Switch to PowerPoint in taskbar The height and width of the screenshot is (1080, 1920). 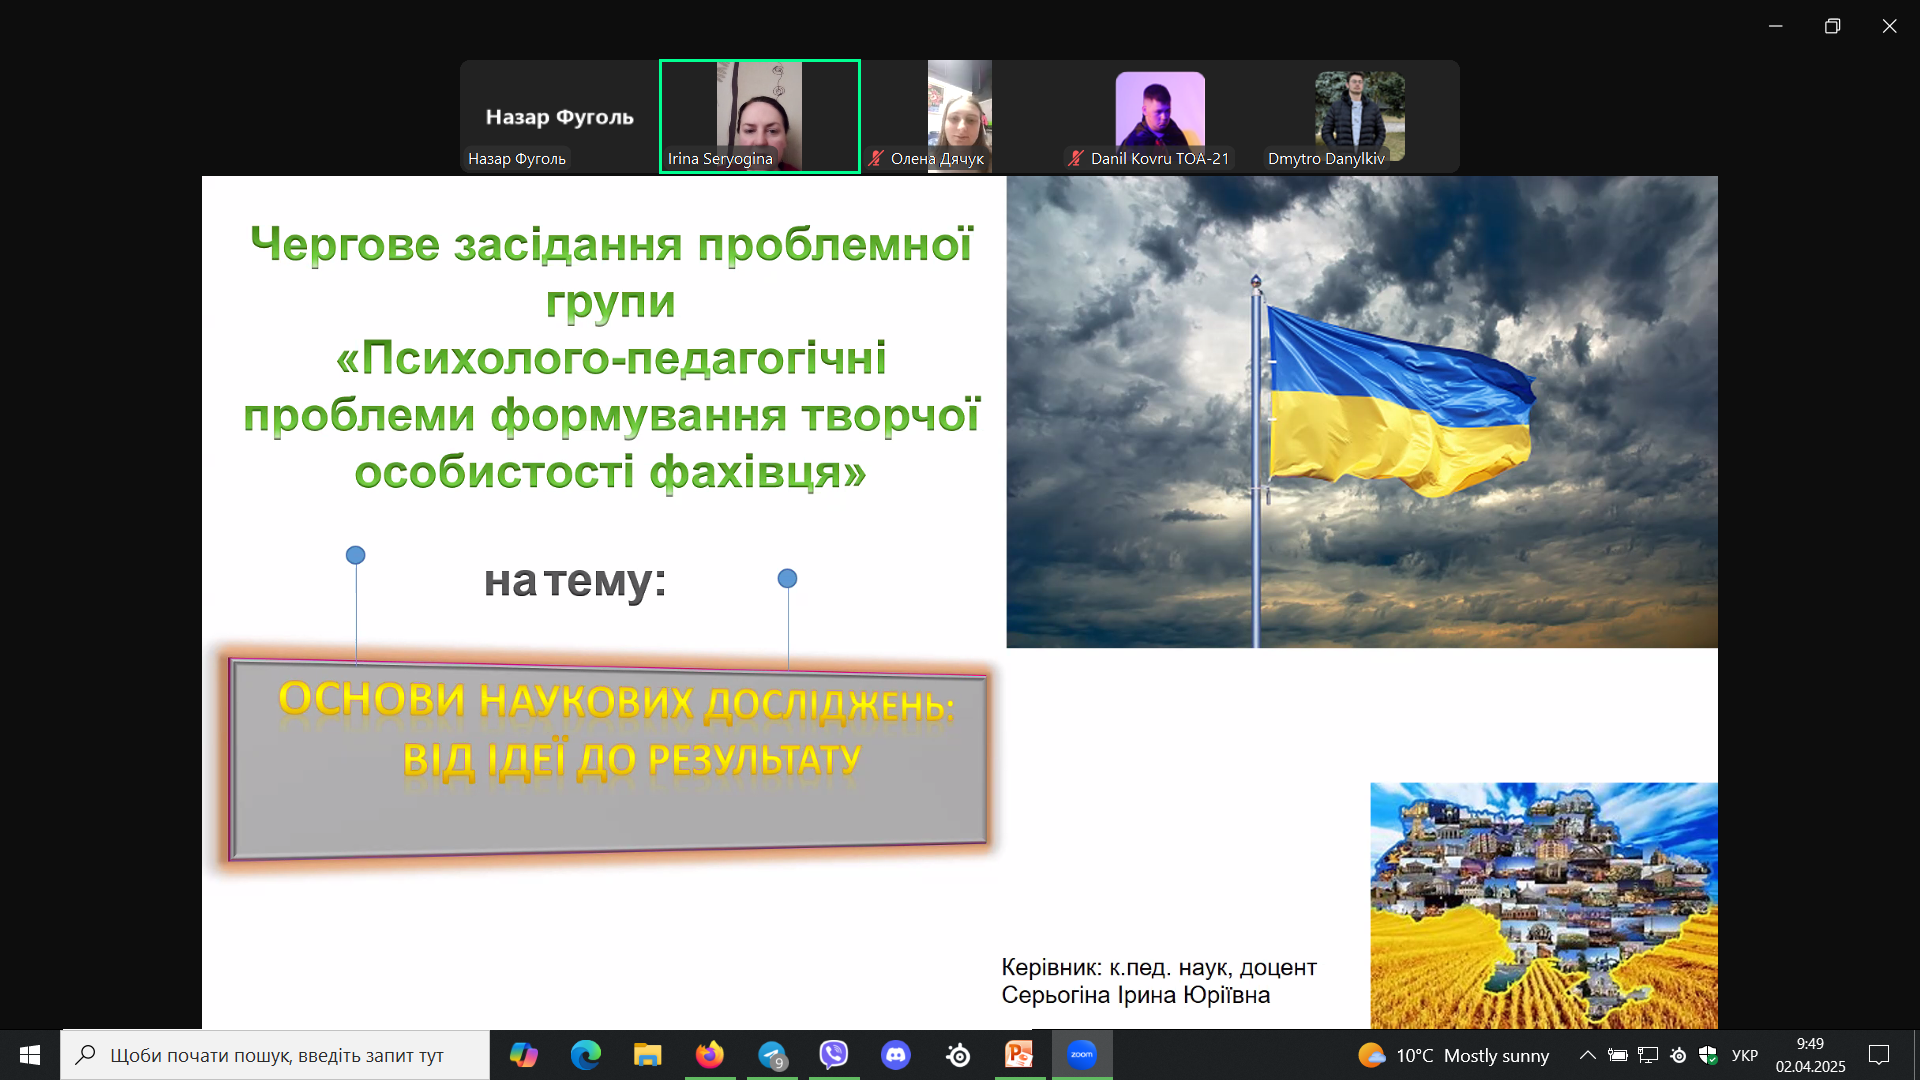1019,1055
